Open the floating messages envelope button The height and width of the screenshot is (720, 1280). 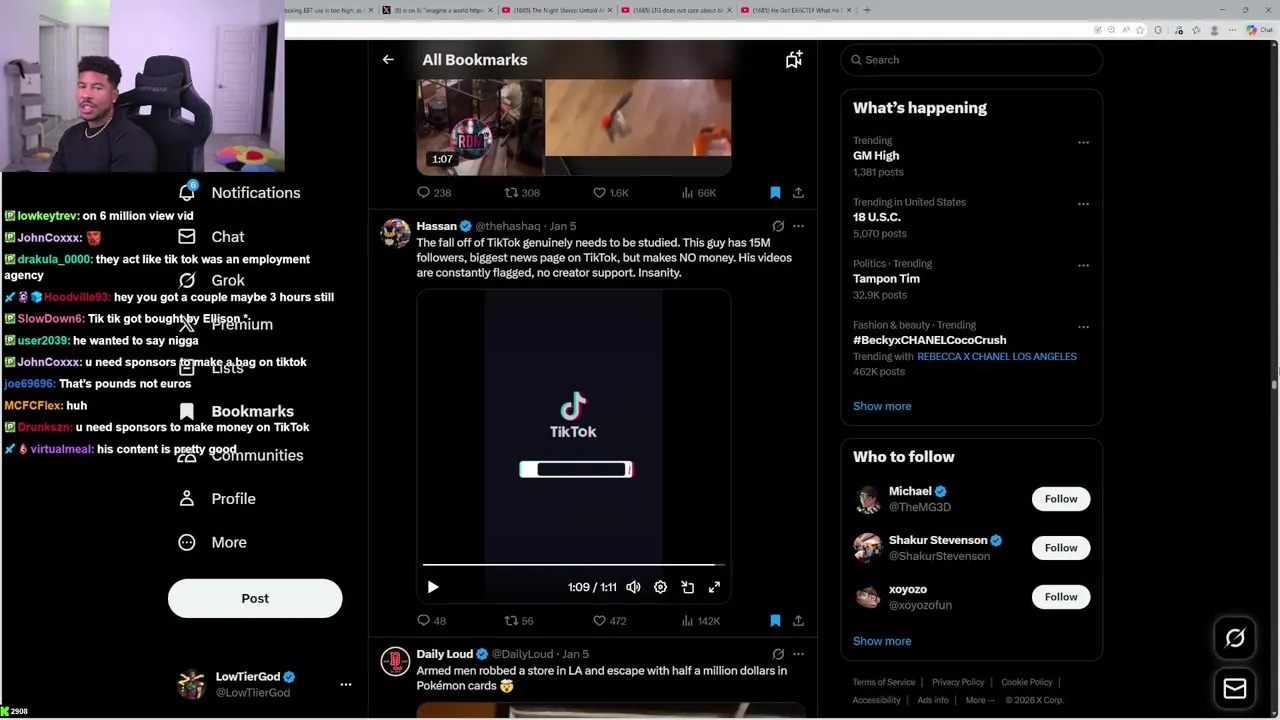[1235, 688]
